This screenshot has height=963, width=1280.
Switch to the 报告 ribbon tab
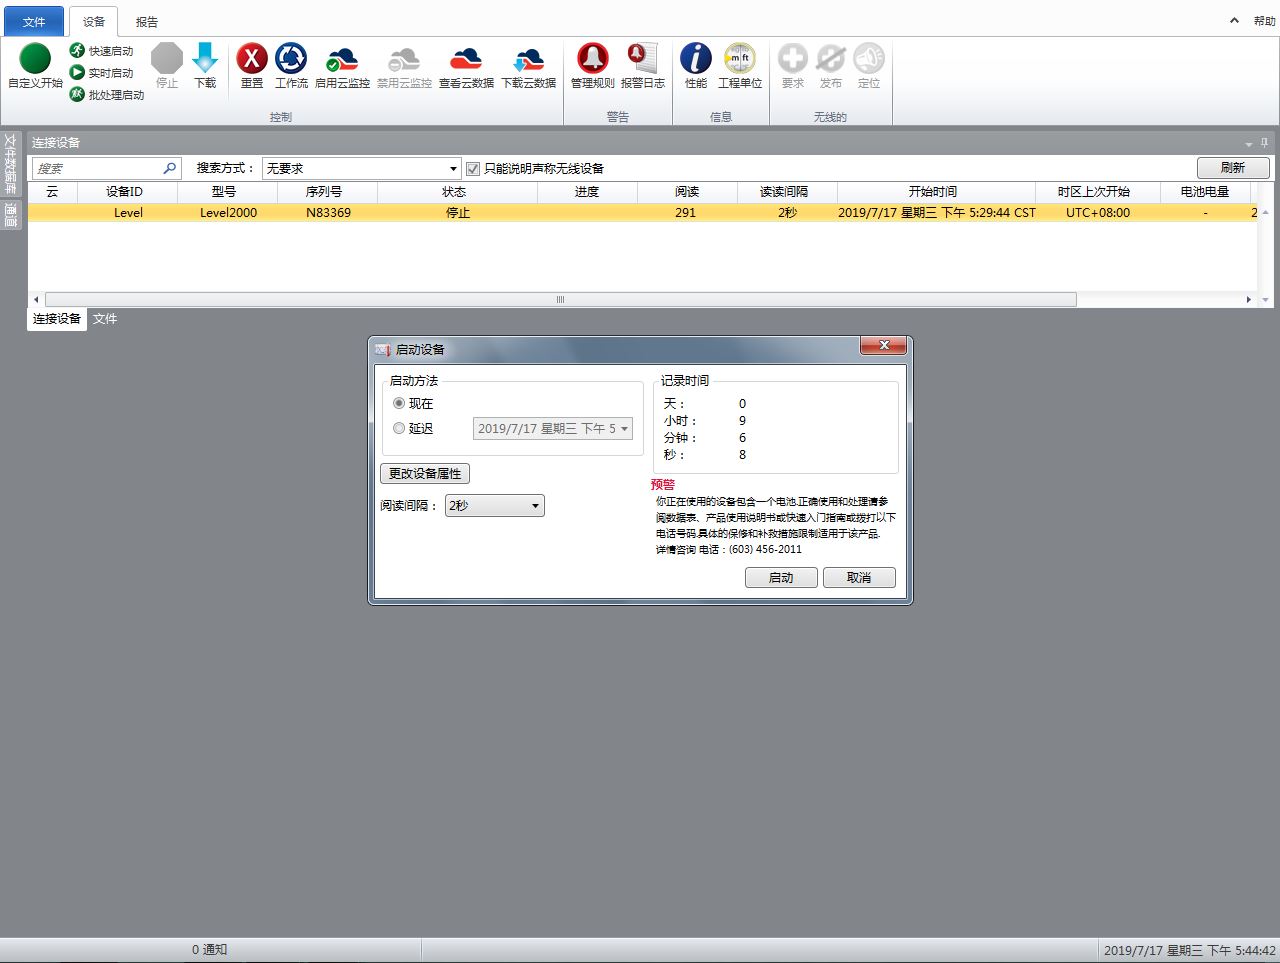tap(147, 21)
